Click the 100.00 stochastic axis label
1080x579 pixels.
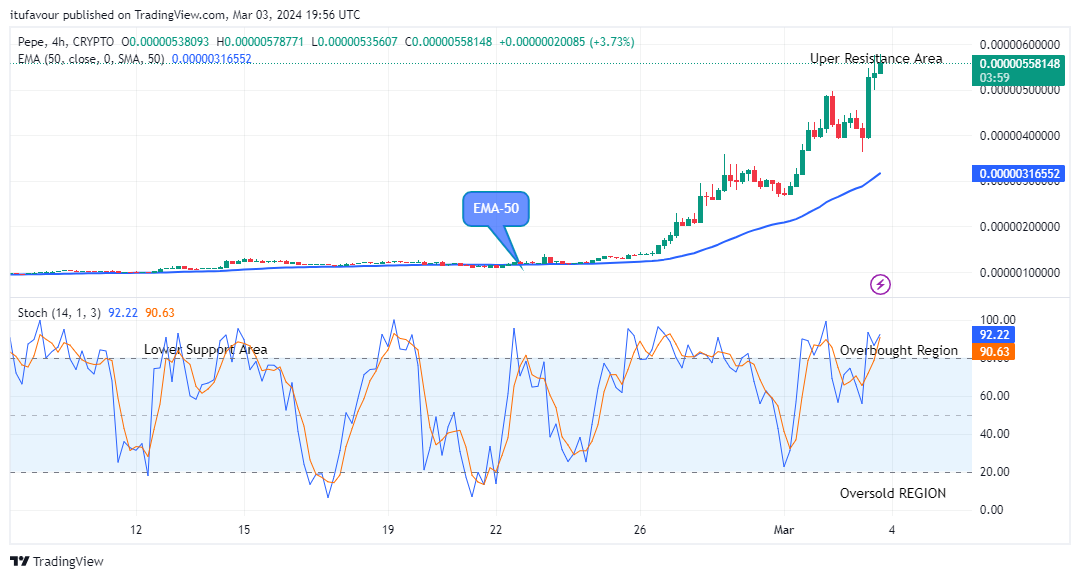(x=997, y=319)
